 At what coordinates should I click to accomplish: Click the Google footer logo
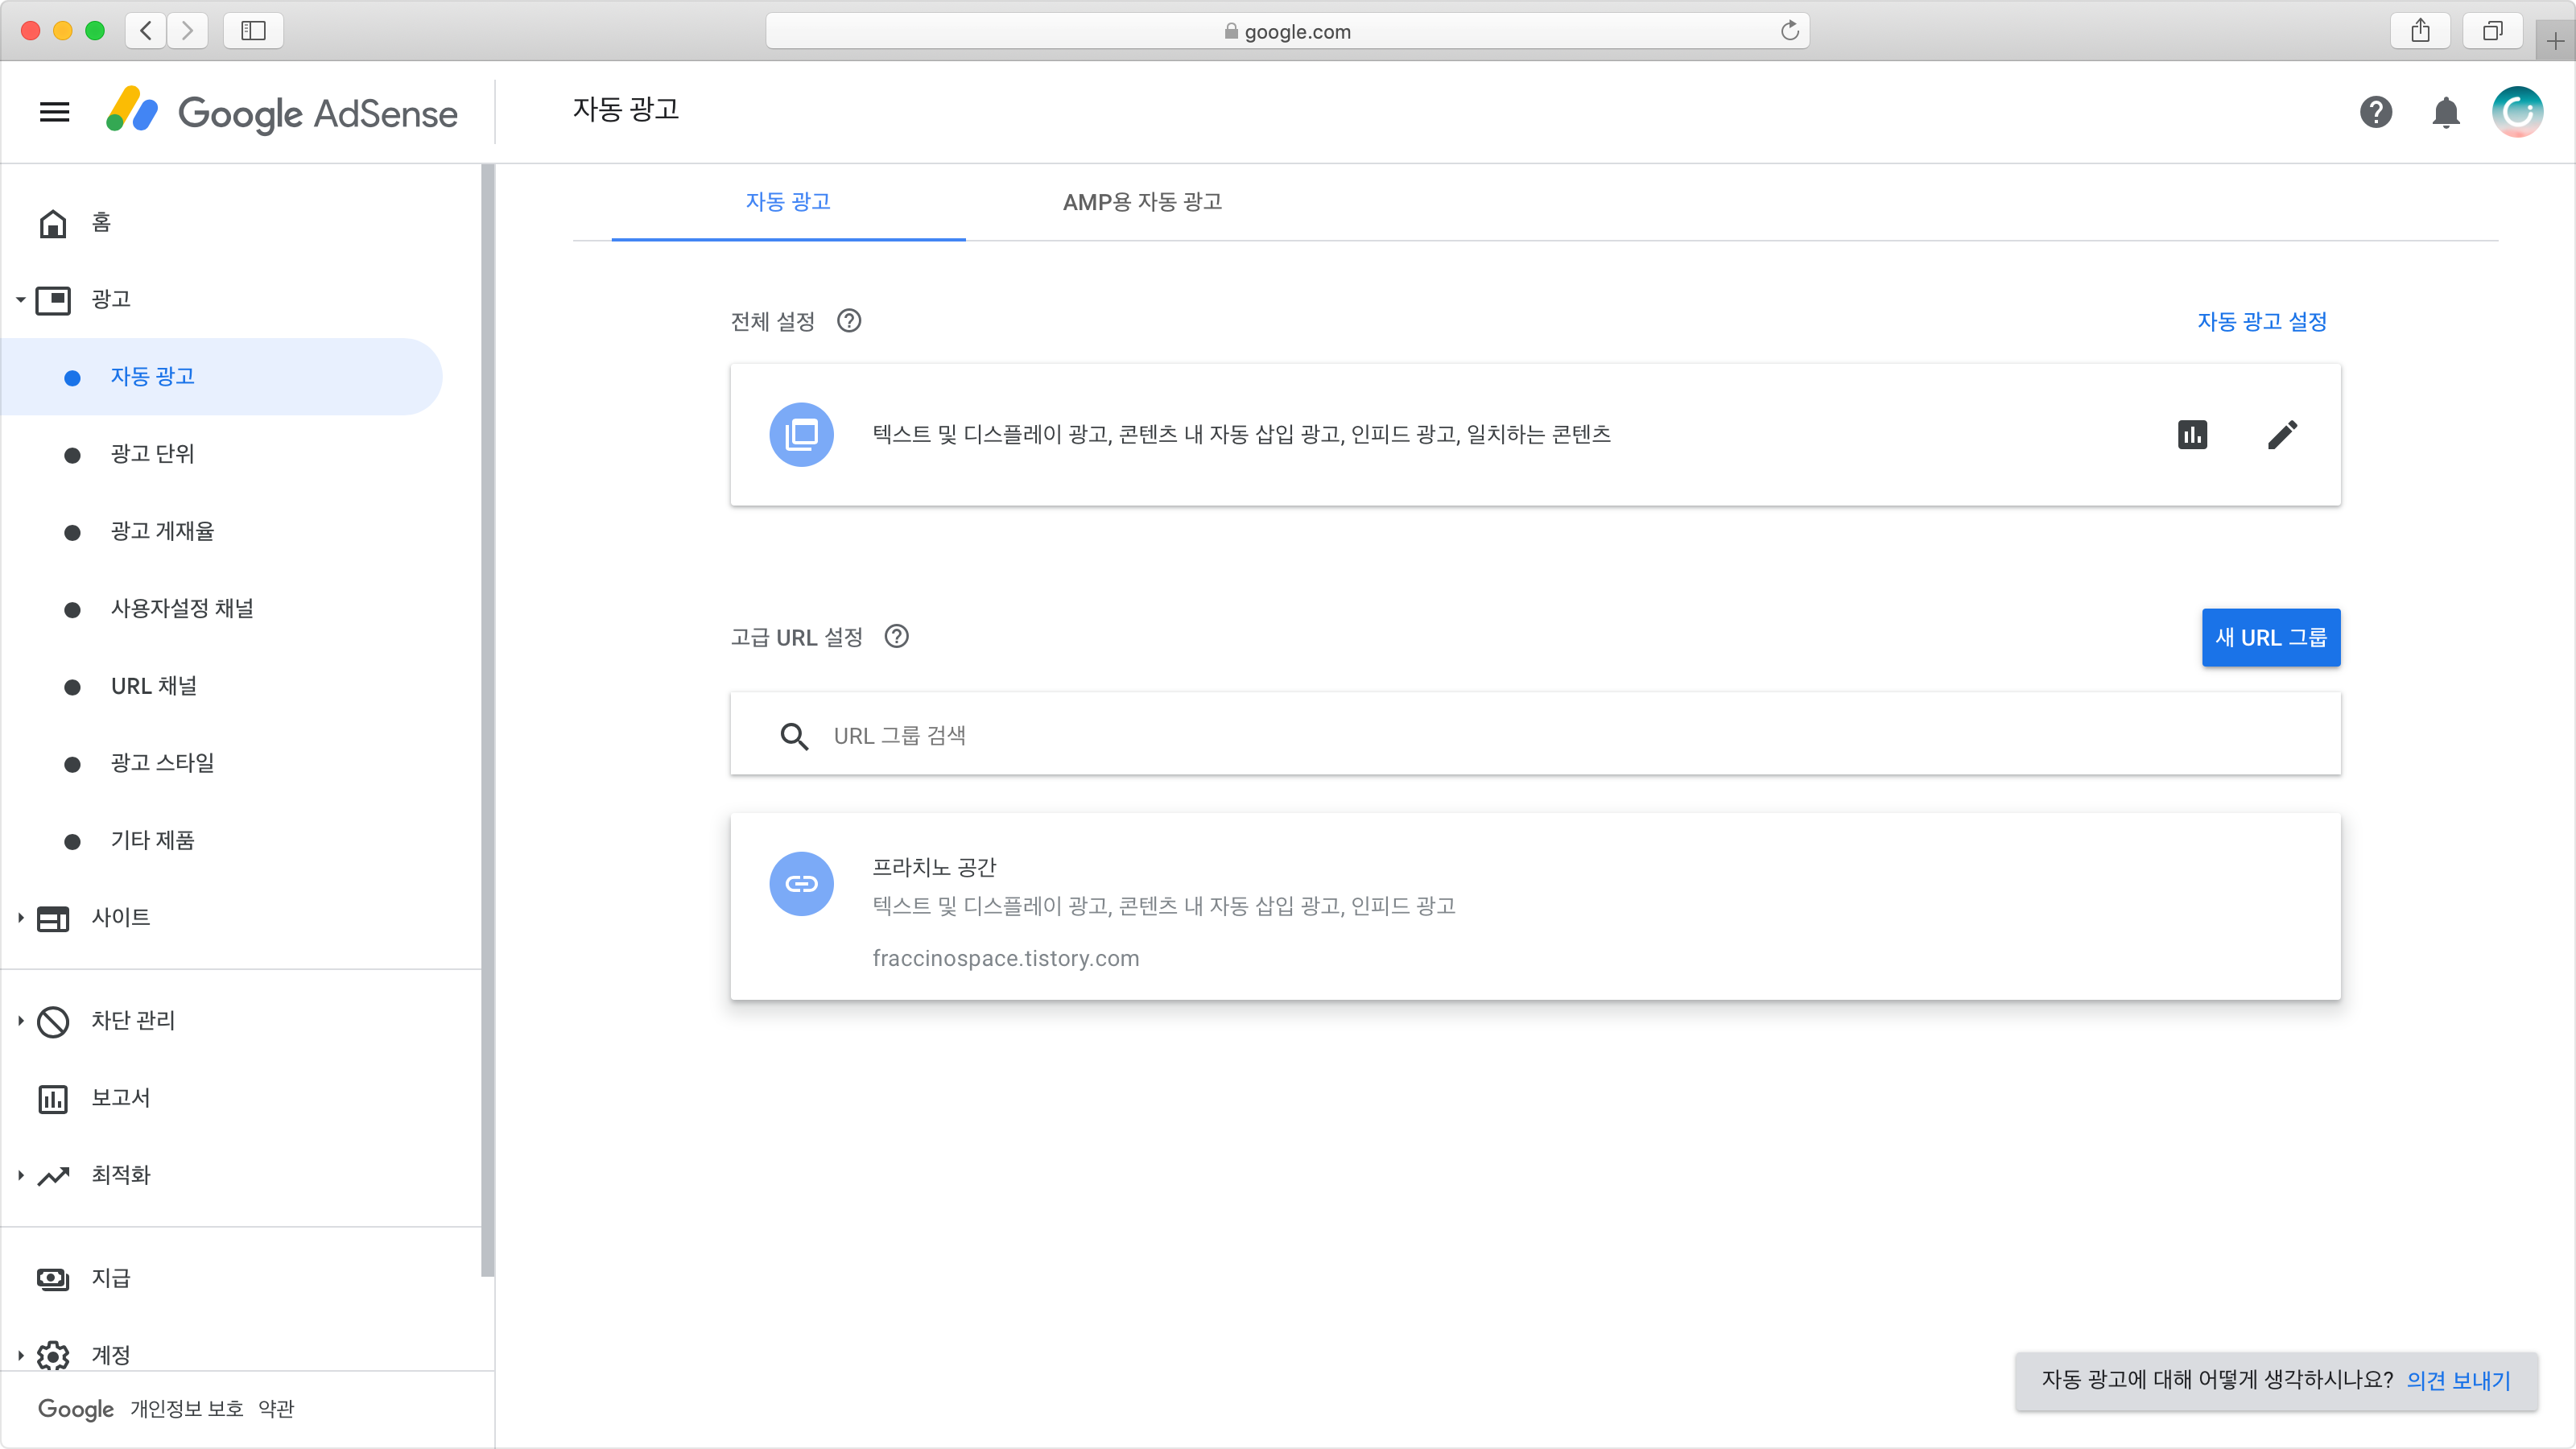75,1409
